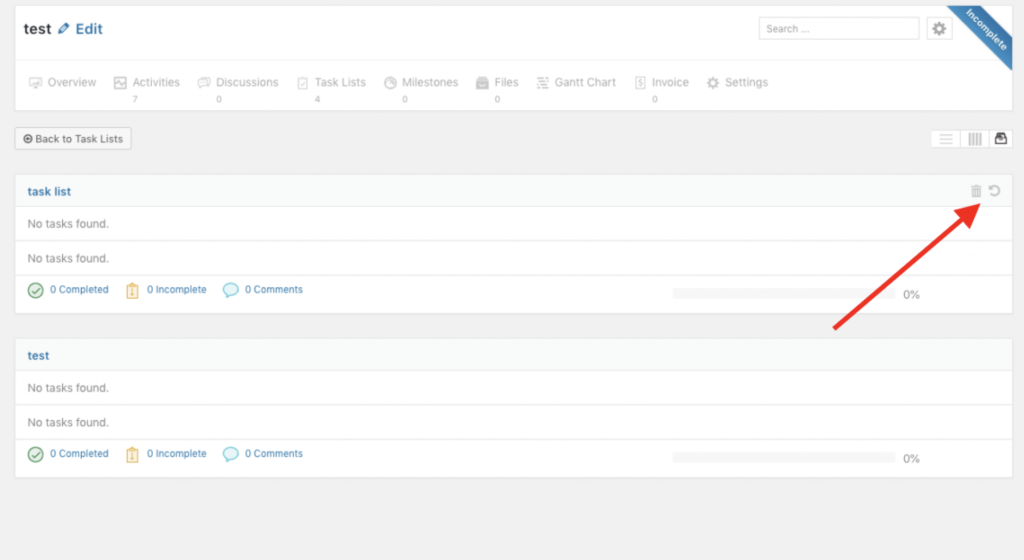This screenshot has height=560, width=1024.
Task: Click the progress bar of 'test' list
Action: (784, 458)
